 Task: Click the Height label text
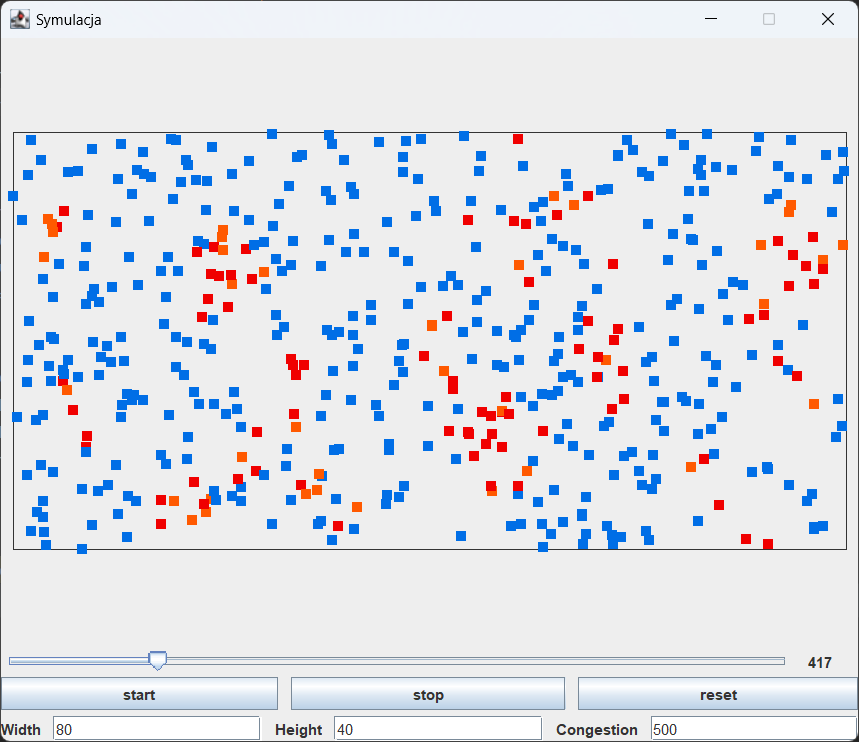point(297,729)
